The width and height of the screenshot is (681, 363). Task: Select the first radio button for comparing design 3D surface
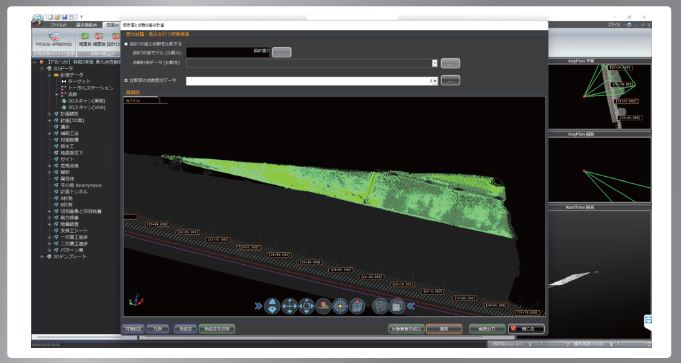tap(126, 44)
